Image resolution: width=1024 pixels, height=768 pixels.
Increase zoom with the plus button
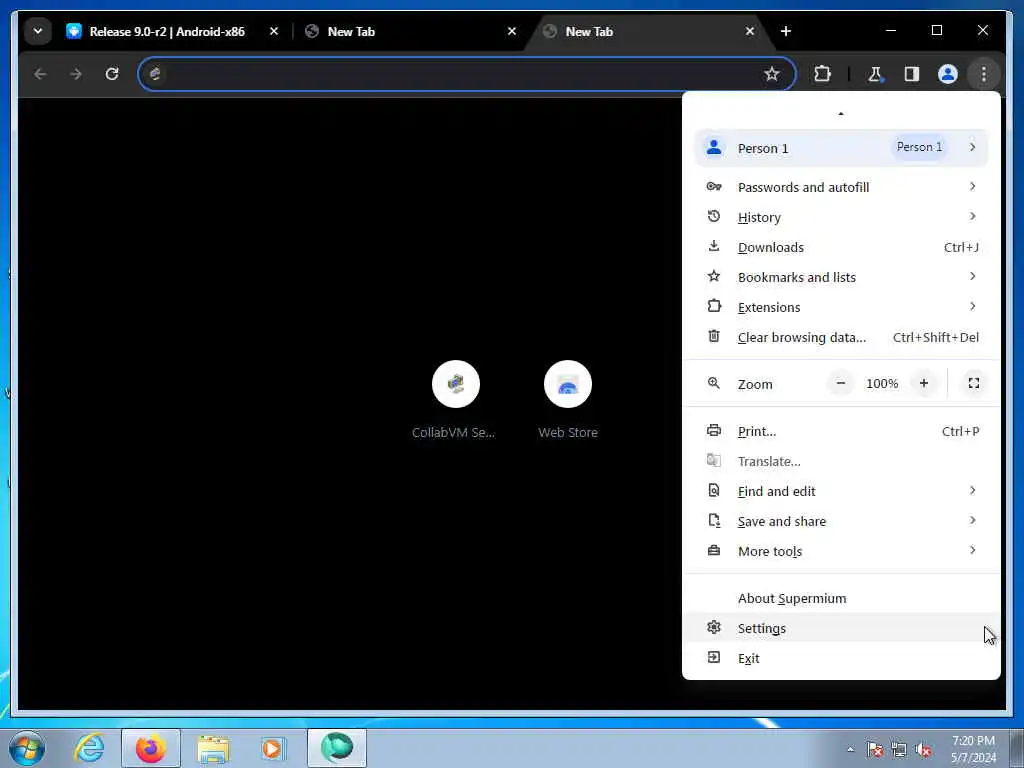point(923,384)
